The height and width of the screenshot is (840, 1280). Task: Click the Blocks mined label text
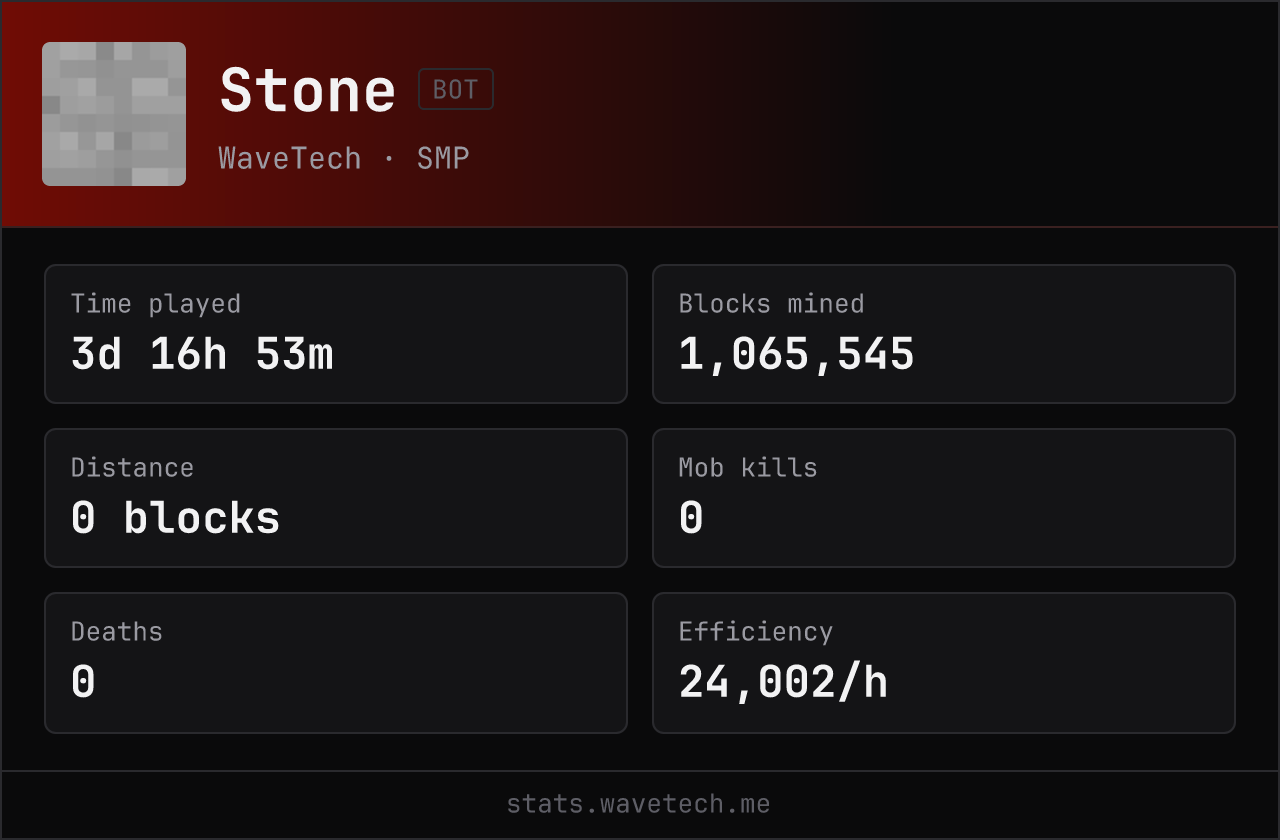pyautogui.click(x=772, y=304)
